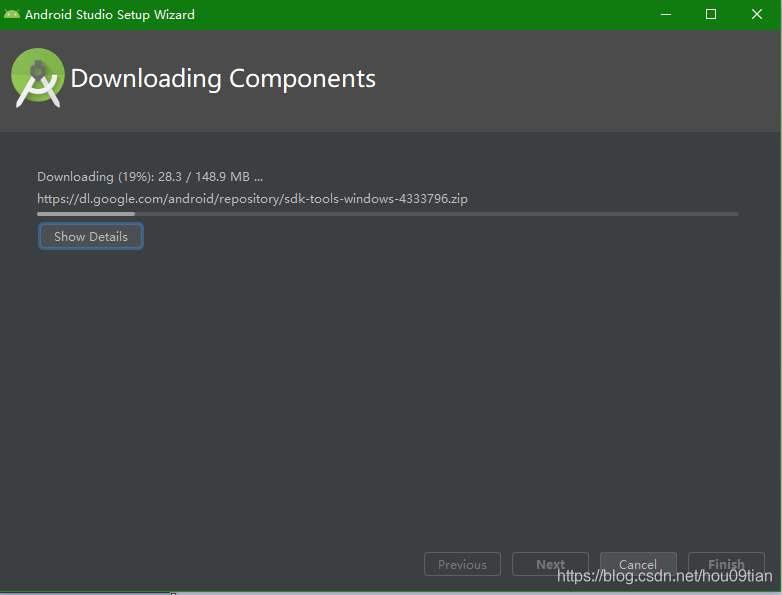The height and width of the screenshot is (595, 782).
Task: Click the Android Studio logo icon
Action: (38, 78)
